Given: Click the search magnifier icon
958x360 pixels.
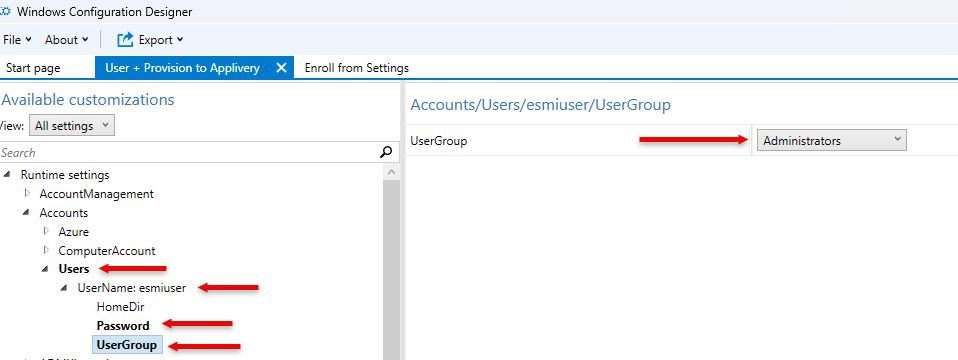Looking at the screenshot, I should tap(386, 152).
